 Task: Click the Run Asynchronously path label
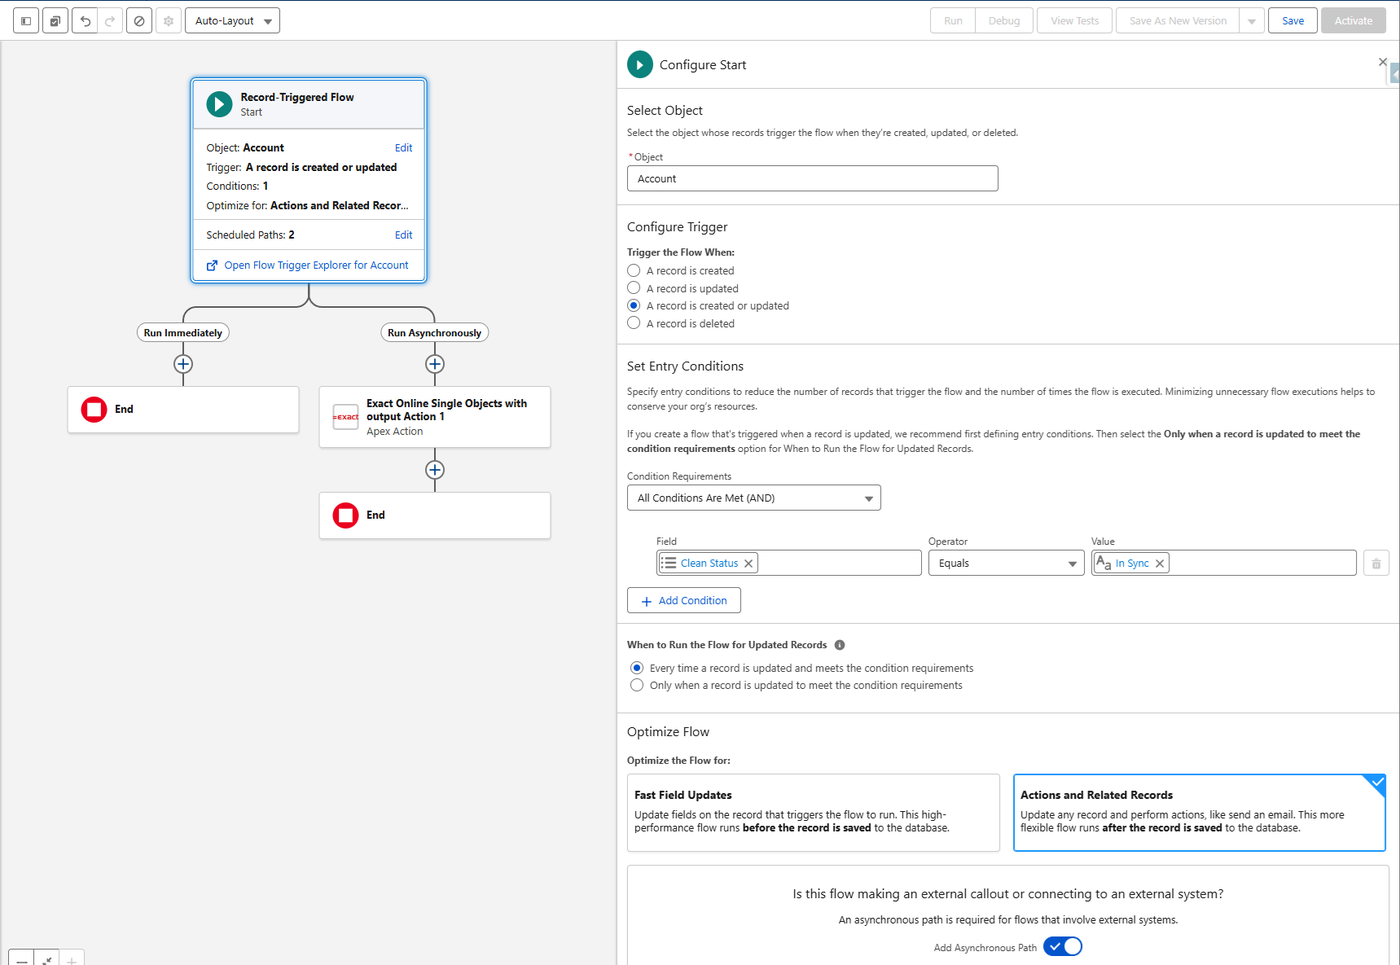(435, 333)
